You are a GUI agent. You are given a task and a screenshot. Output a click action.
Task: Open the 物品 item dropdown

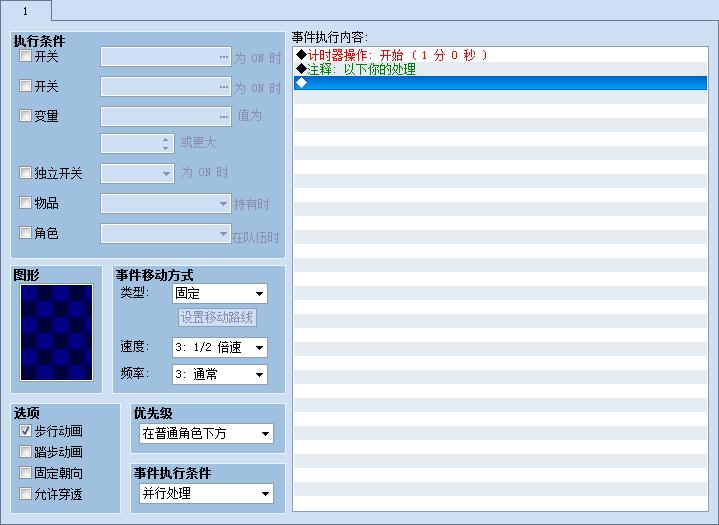(x=166, y=203)
